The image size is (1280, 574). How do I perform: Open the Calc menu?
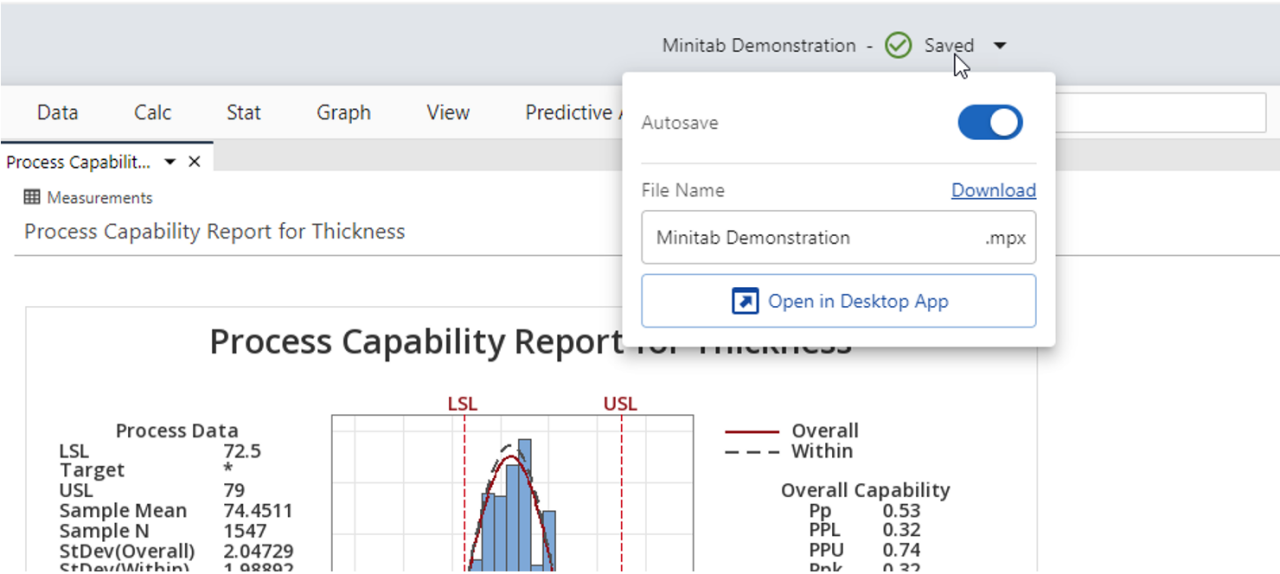click(153, 113)
